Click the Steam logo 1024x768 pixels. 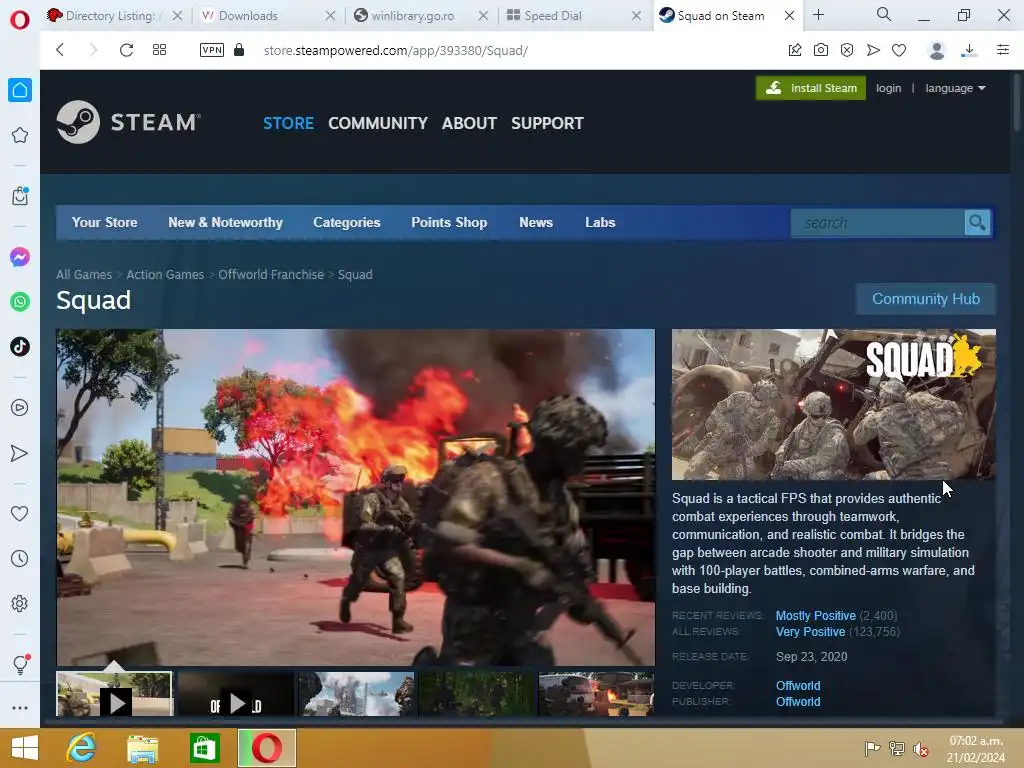click(x=129, y=122)
